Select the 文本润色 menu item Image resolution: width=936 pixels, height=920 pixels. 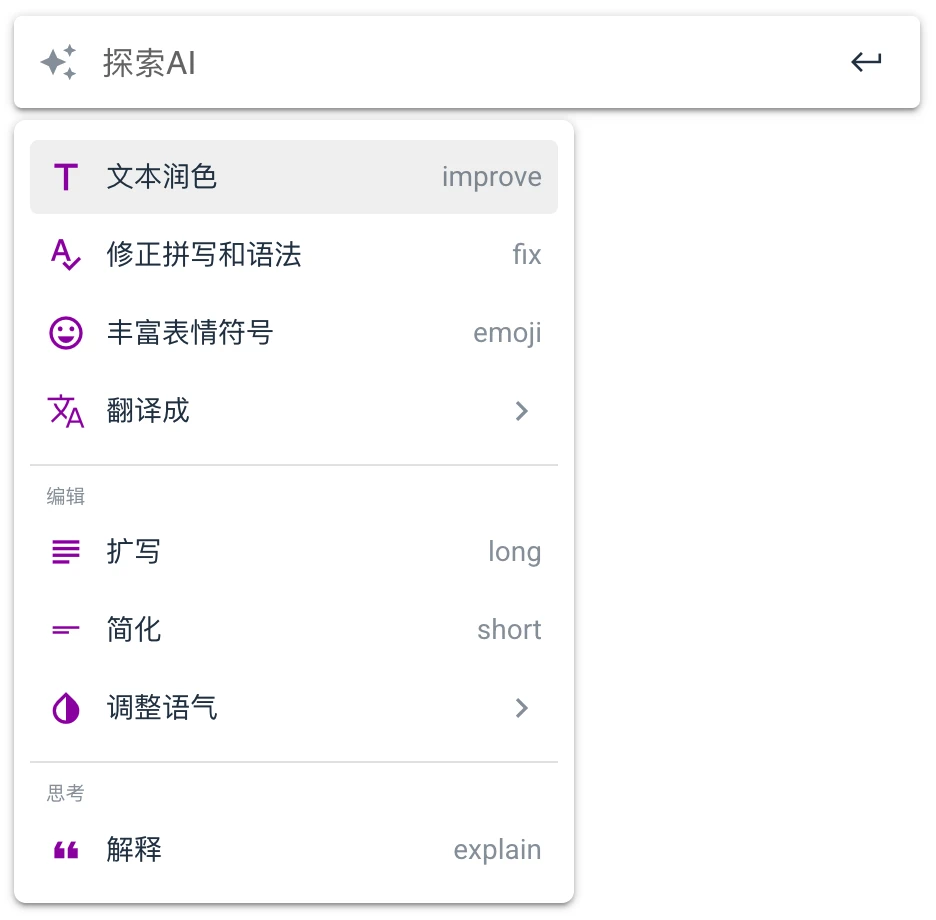[x=294, y=177]
